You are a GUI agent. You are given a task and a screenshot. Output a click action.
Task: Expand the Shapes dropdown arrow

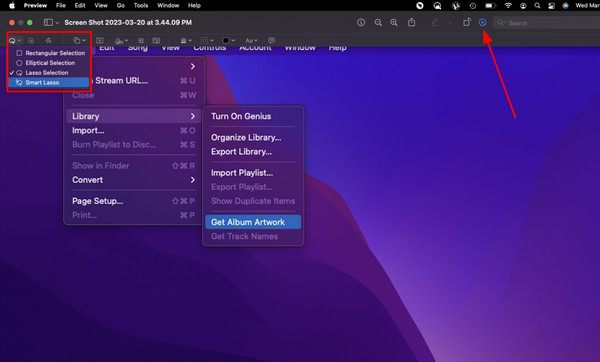point(84,41)
